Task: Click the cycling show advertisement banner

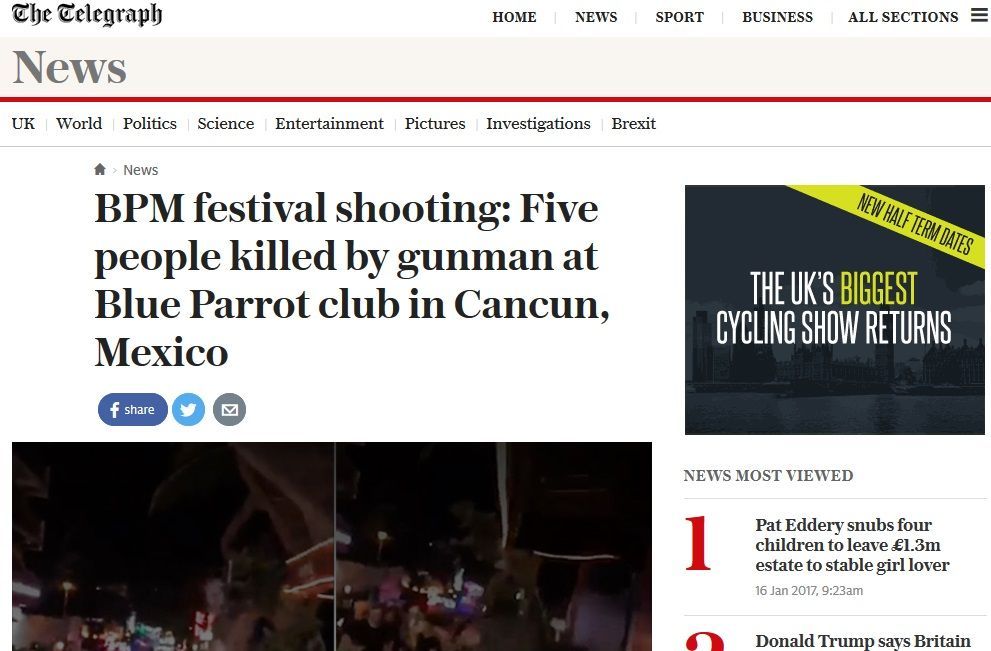Action: coord(834,308)
